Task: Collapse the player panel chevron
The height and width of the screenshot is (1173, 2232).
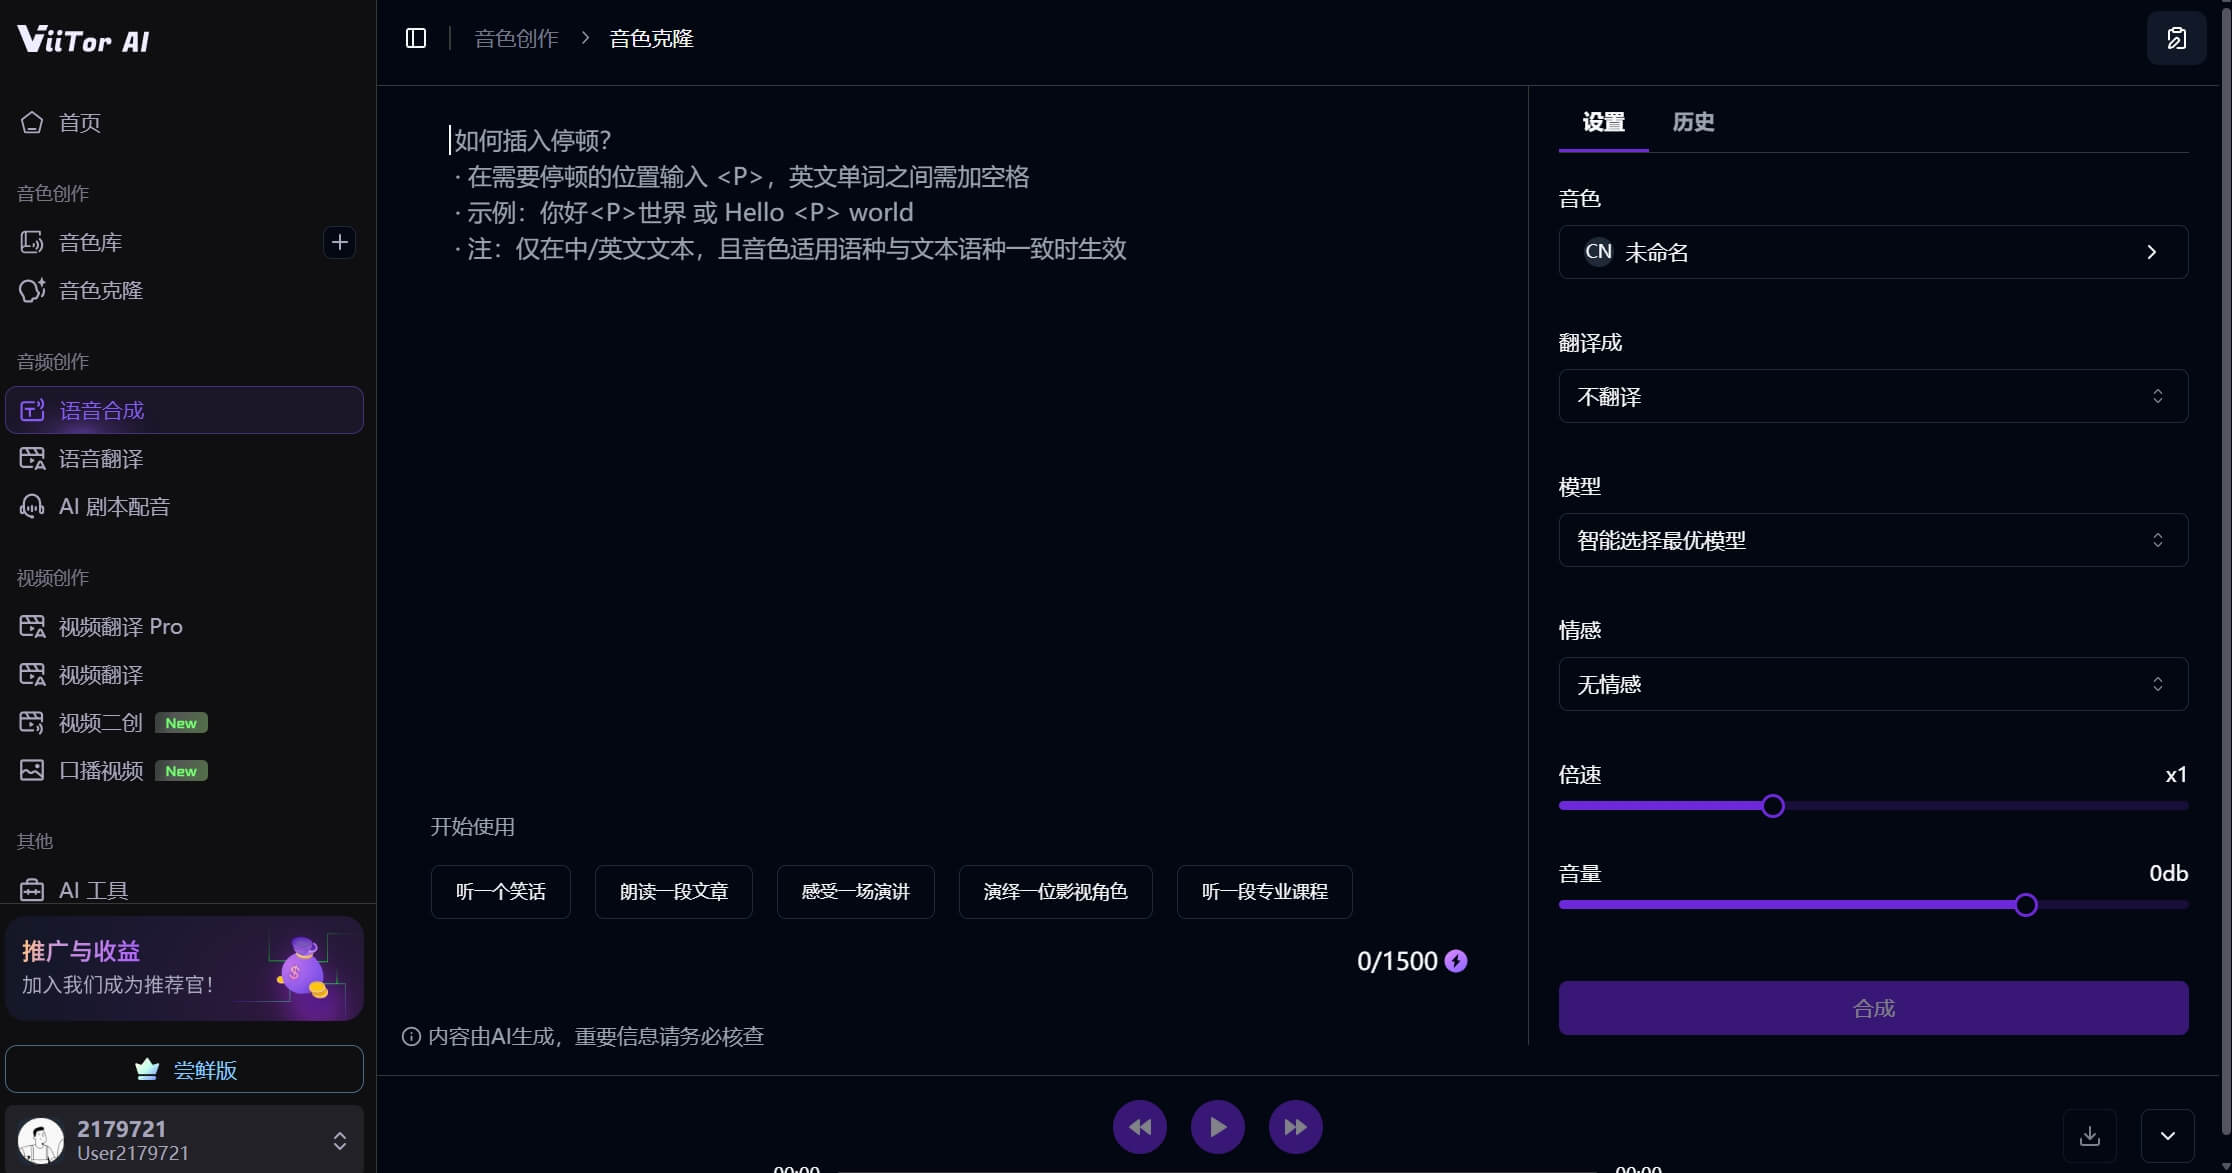Action: [2167, 1136]
